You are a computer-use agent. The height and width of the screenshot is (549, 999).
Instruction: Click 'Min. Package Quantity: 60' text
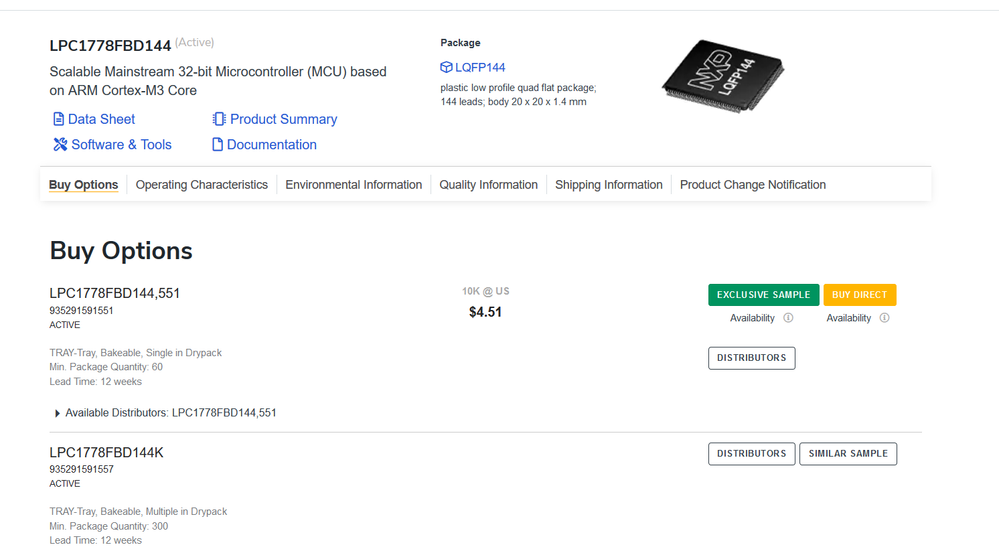tap(106, 367)
